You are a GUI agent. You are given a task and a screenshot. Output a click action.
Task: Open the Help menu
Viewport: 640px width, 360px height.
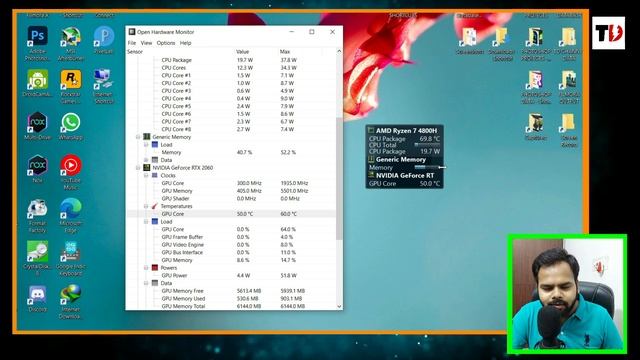tap(185, 43)
